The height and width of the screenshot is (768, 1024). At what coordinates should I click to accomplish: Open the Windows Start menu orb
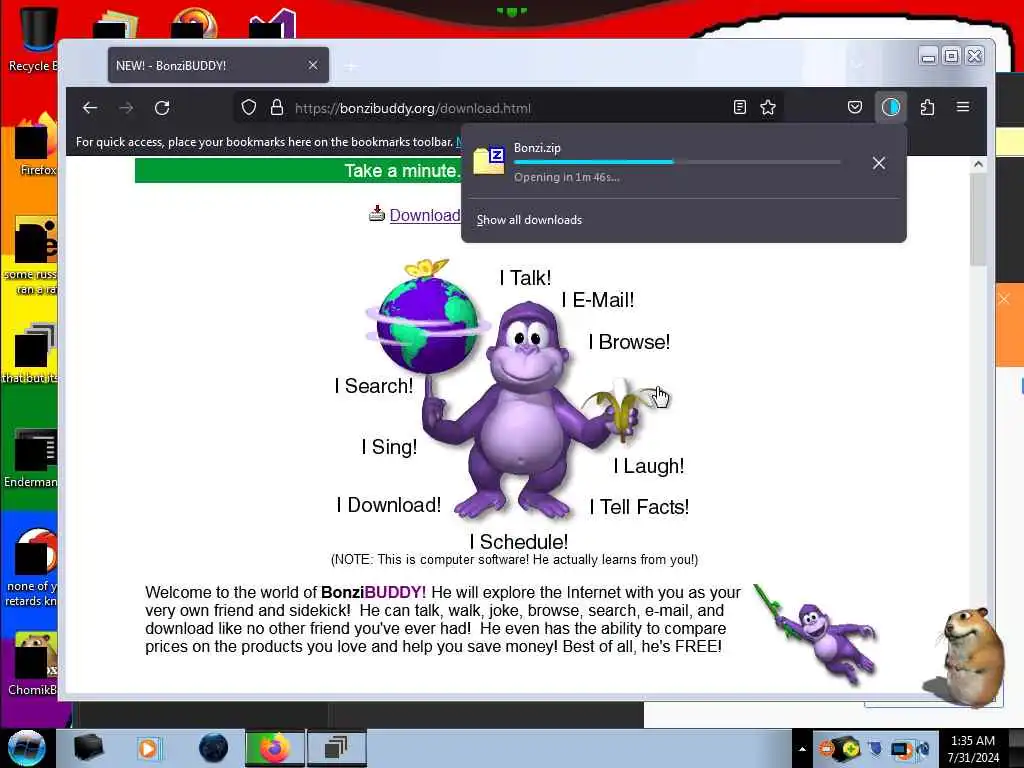(25, 748)
